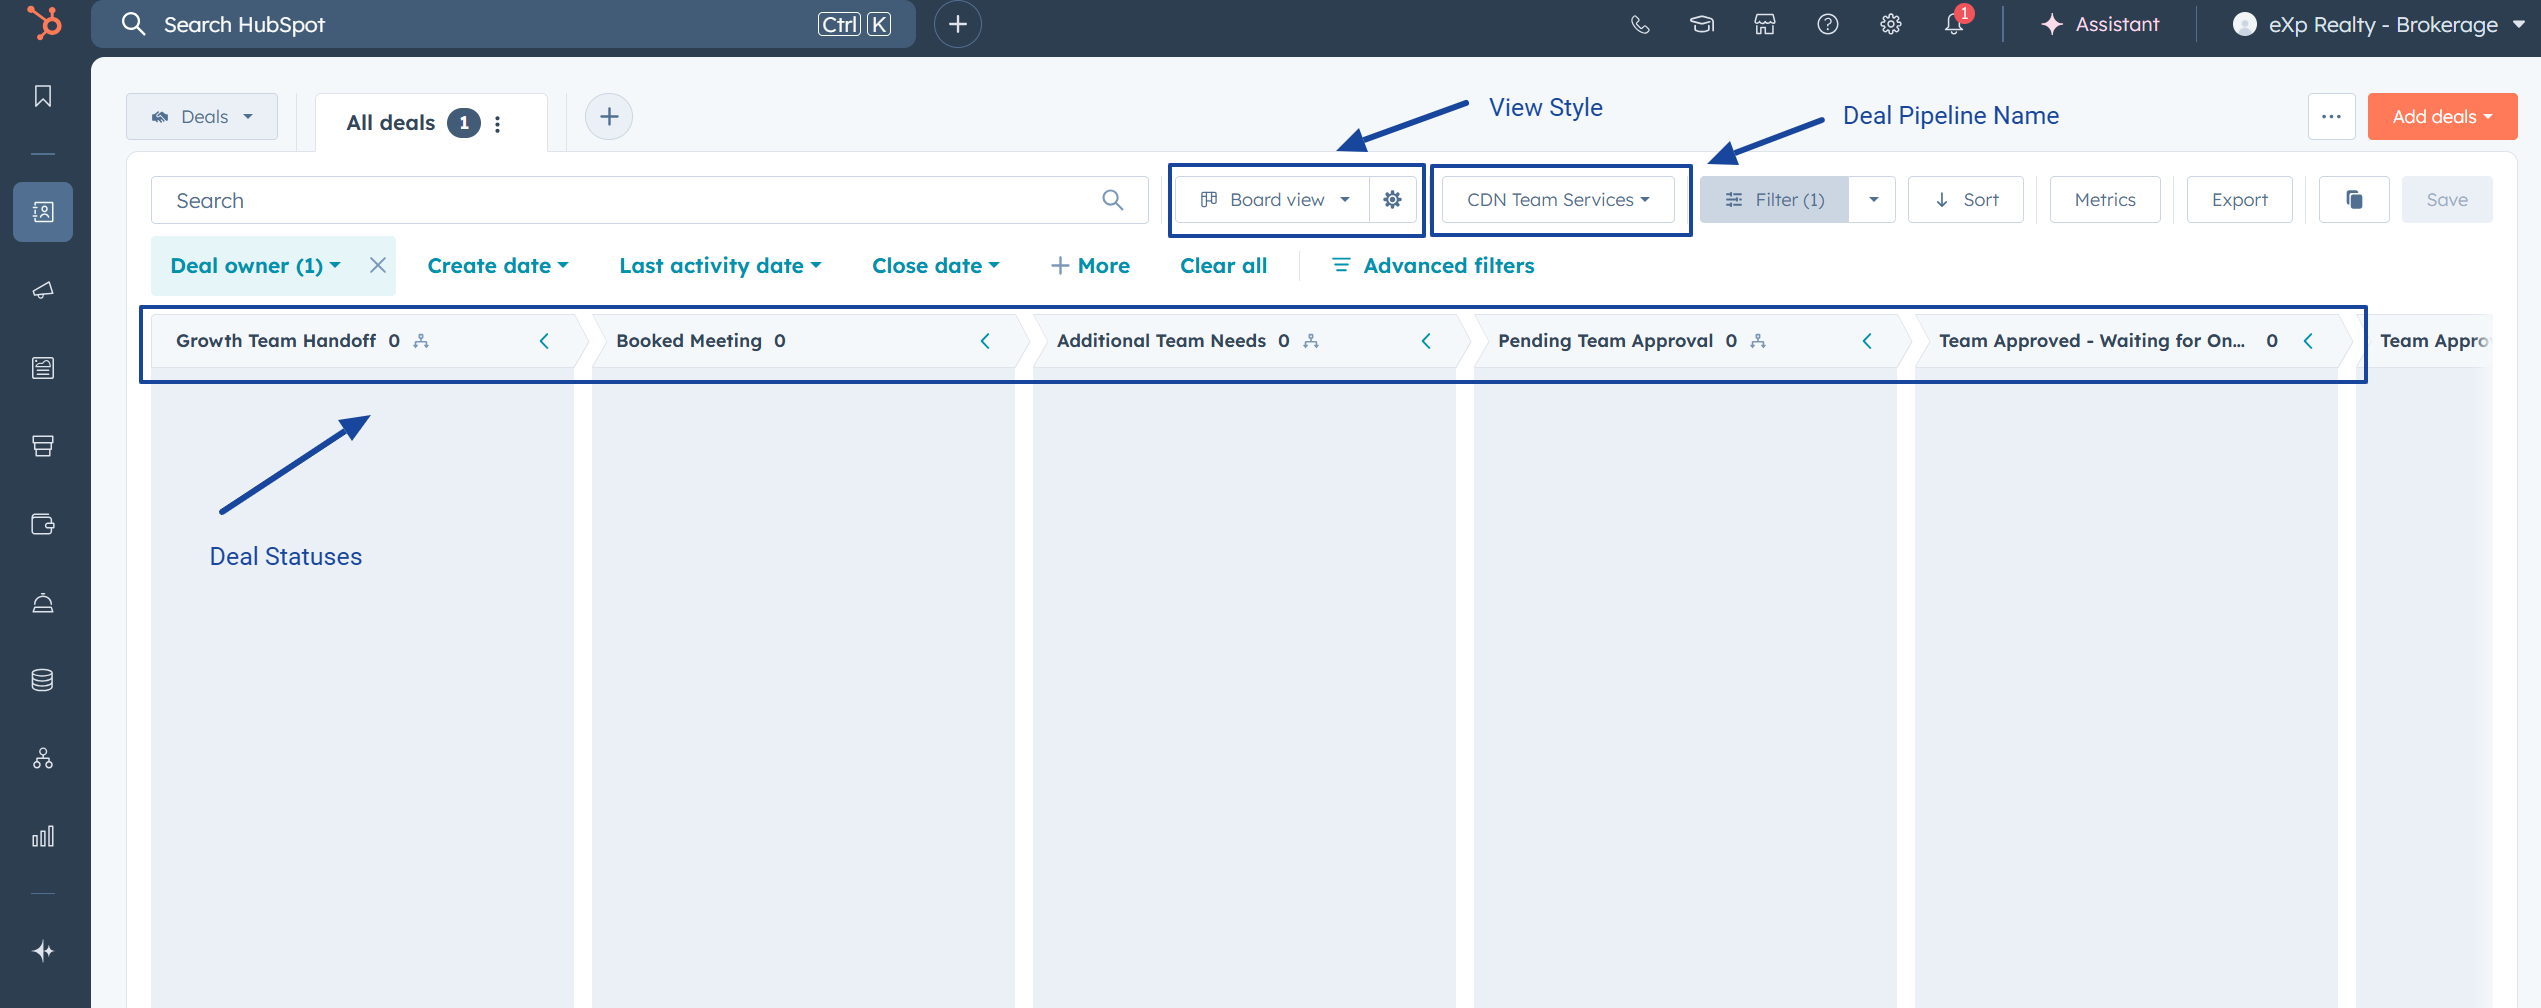Open the Board view style dropdown

click(x=1274, y=200)
